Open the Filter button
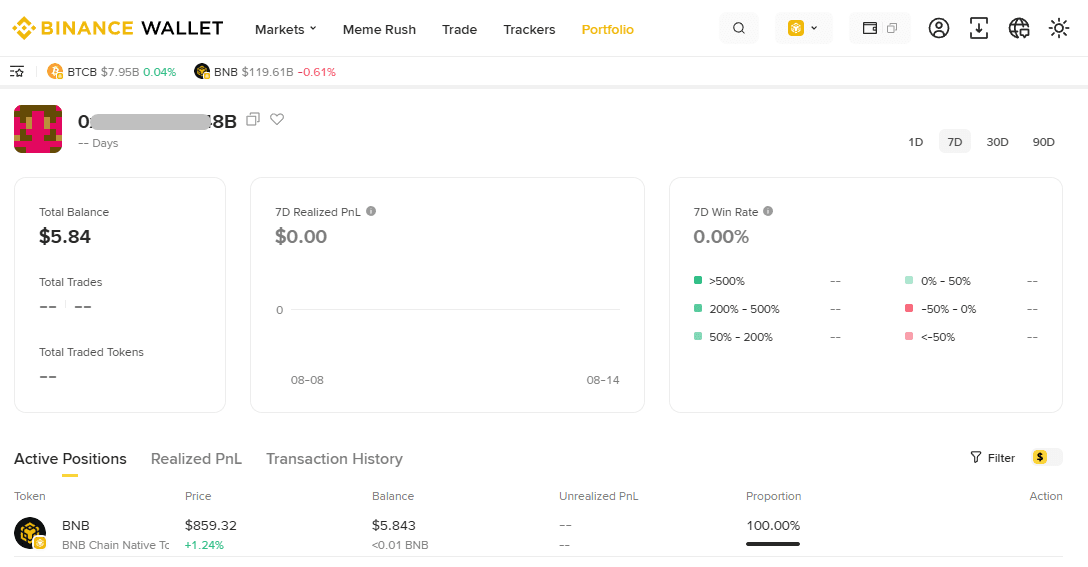 coord(993,457)
